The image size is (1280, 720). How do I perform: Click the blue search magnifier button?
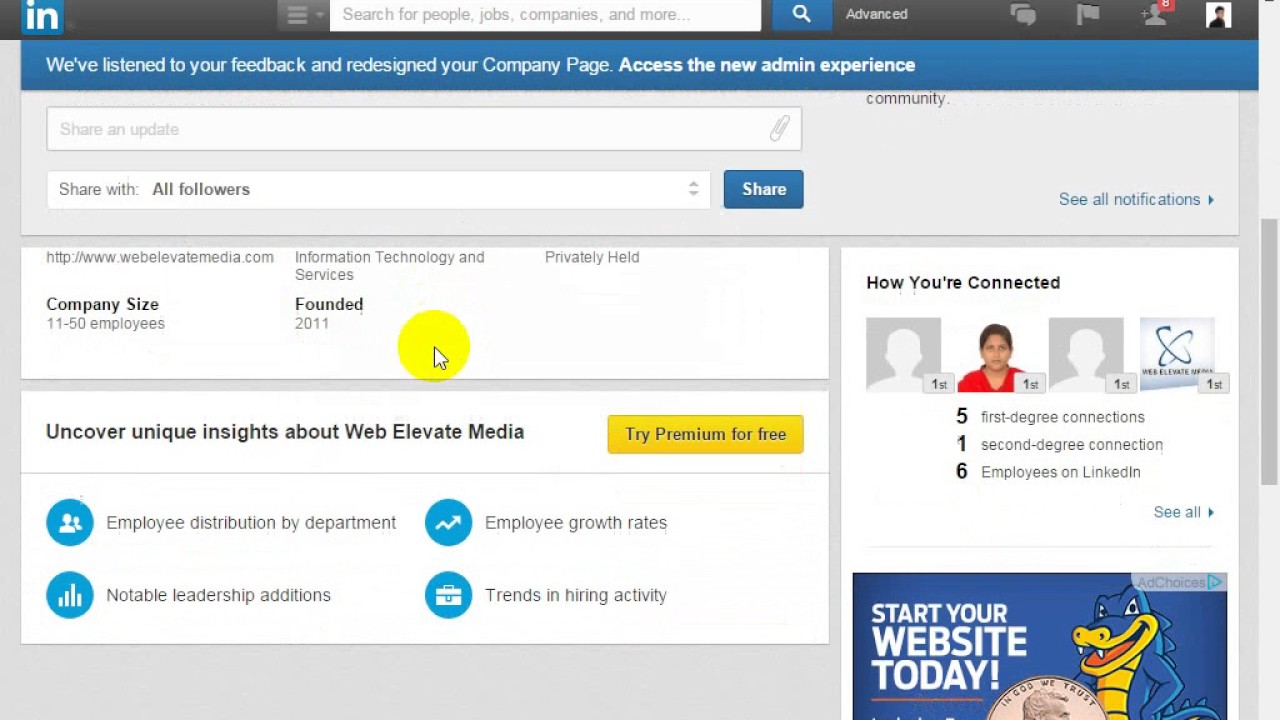click(x=801, y=15)
